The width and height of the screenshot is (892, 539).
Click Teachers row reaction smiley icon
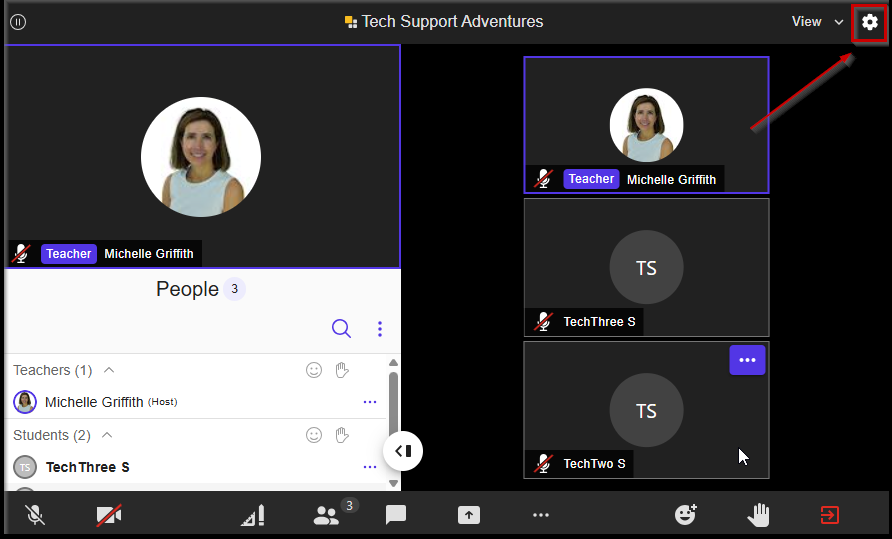[314, 370]
